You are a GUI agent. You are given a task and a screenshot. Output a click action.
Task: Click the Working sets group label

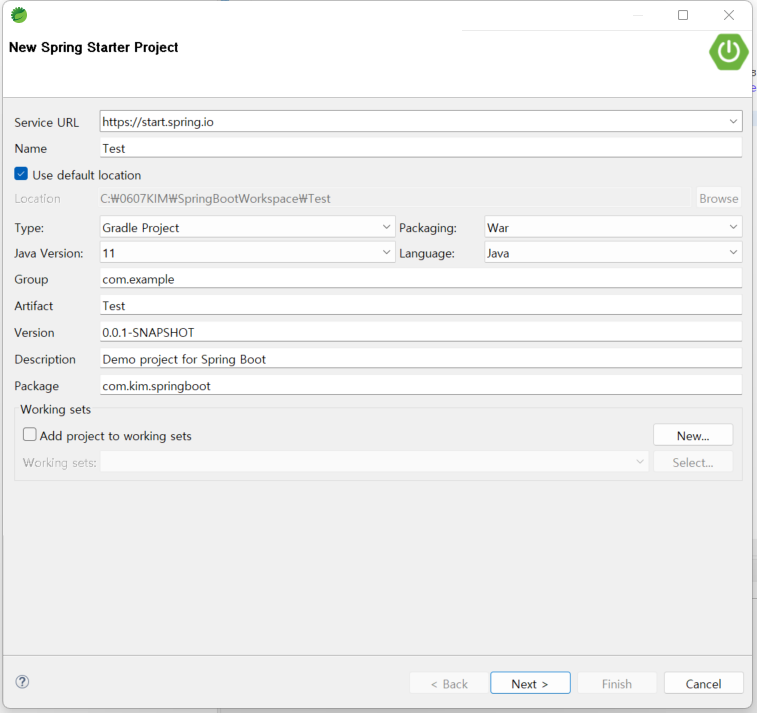click(56, 409)
